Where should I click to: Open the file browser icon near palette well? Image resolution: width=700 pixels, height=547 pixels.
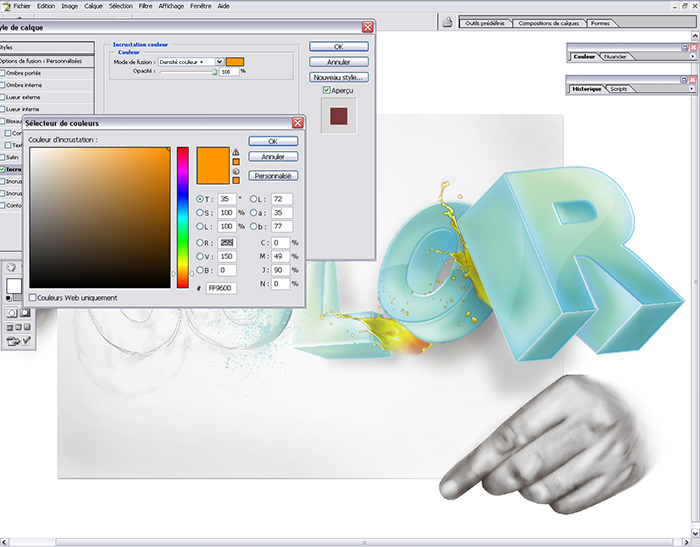(448, 22)
